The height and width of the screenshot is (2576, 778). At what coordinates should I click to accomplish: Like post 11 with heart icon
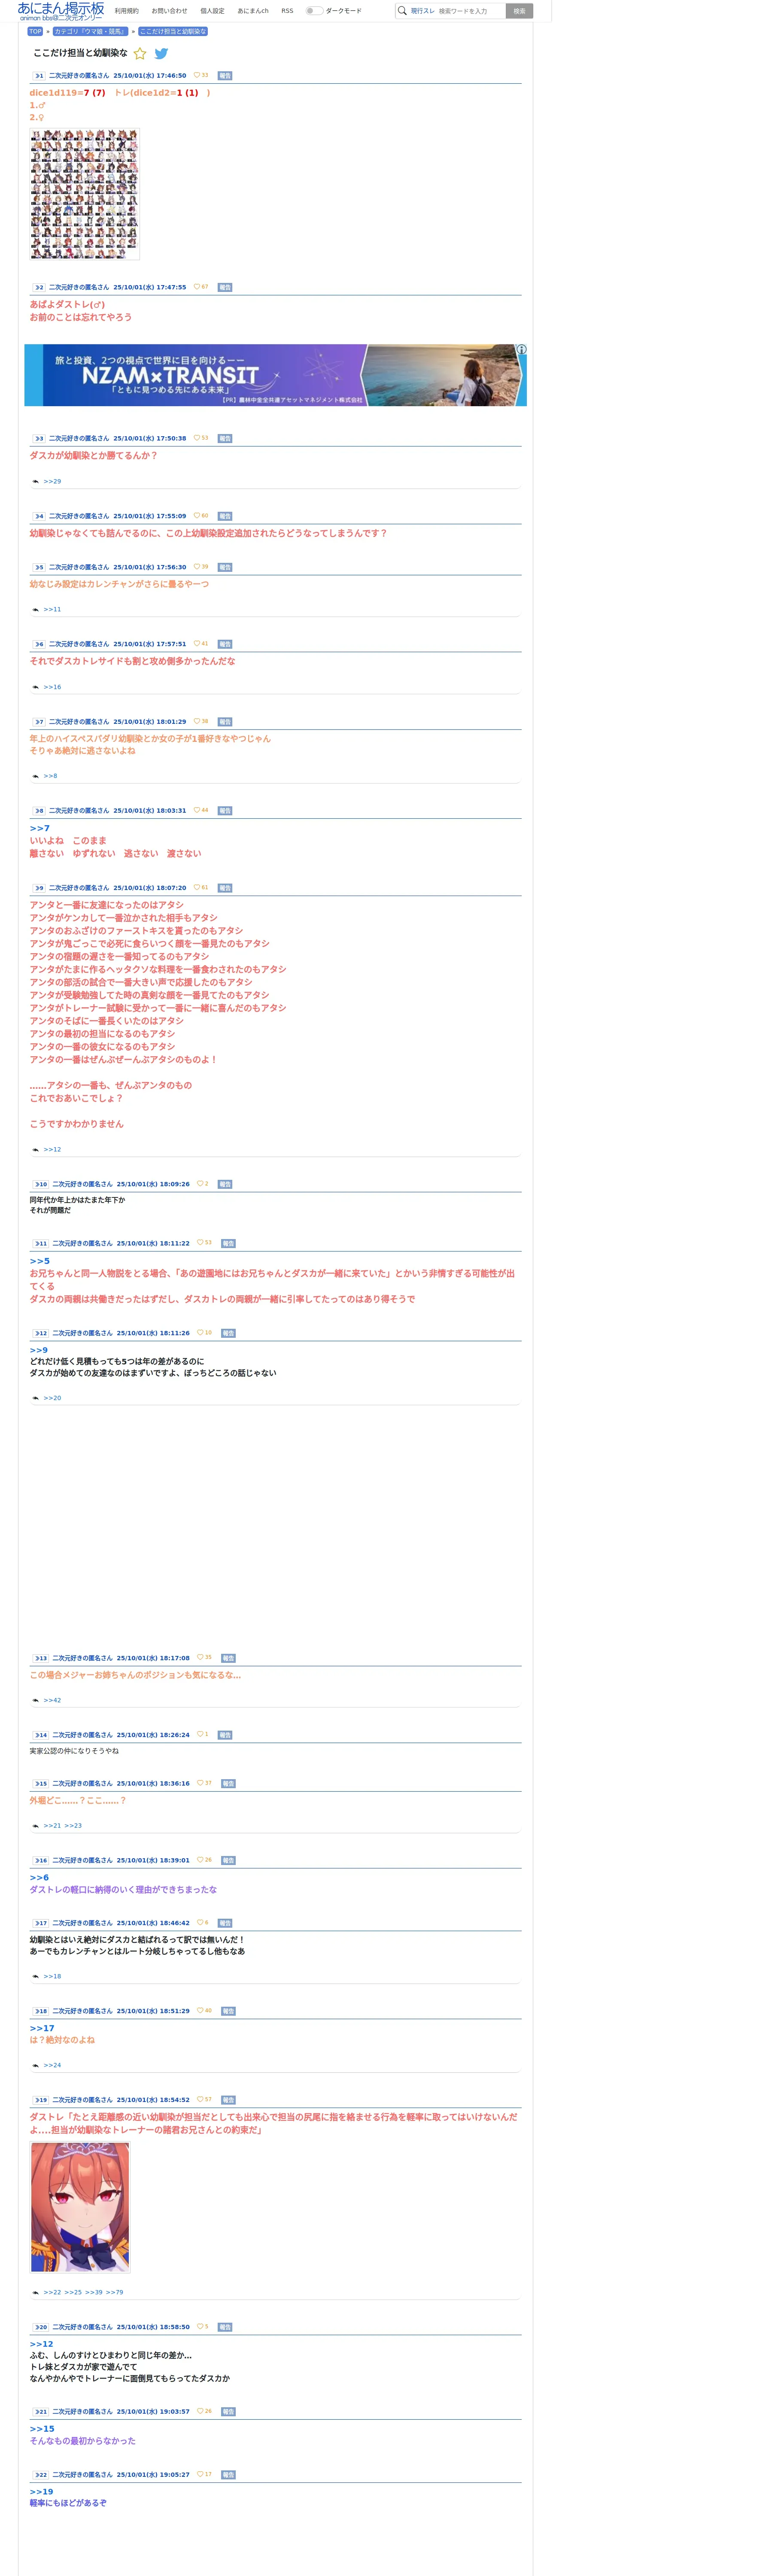pyautogui.click(x=200, y=1243)
